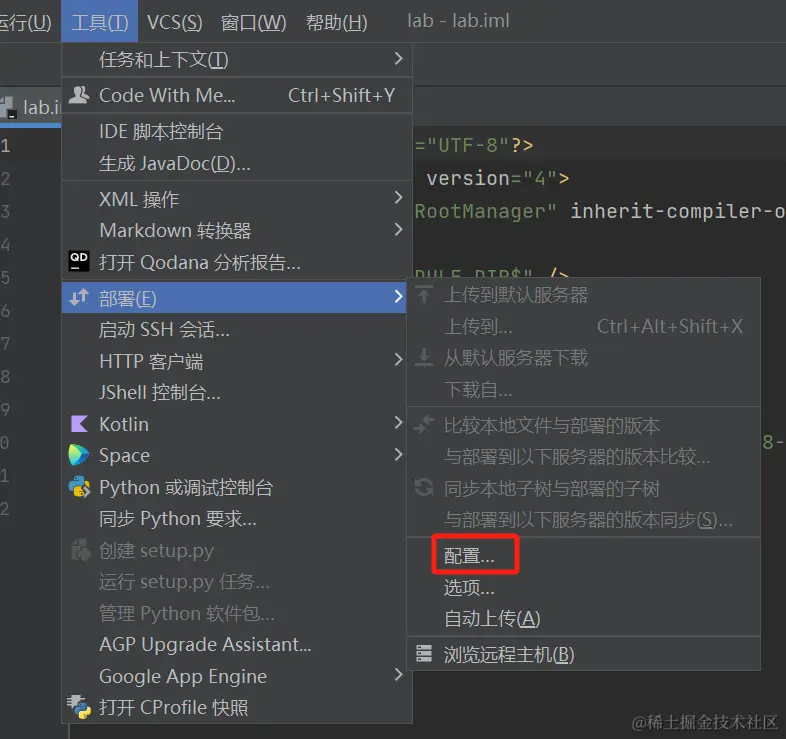Screen dimensions: 786x739
Task: Select the Kotlin menu entry
Action: pos(237,424)
